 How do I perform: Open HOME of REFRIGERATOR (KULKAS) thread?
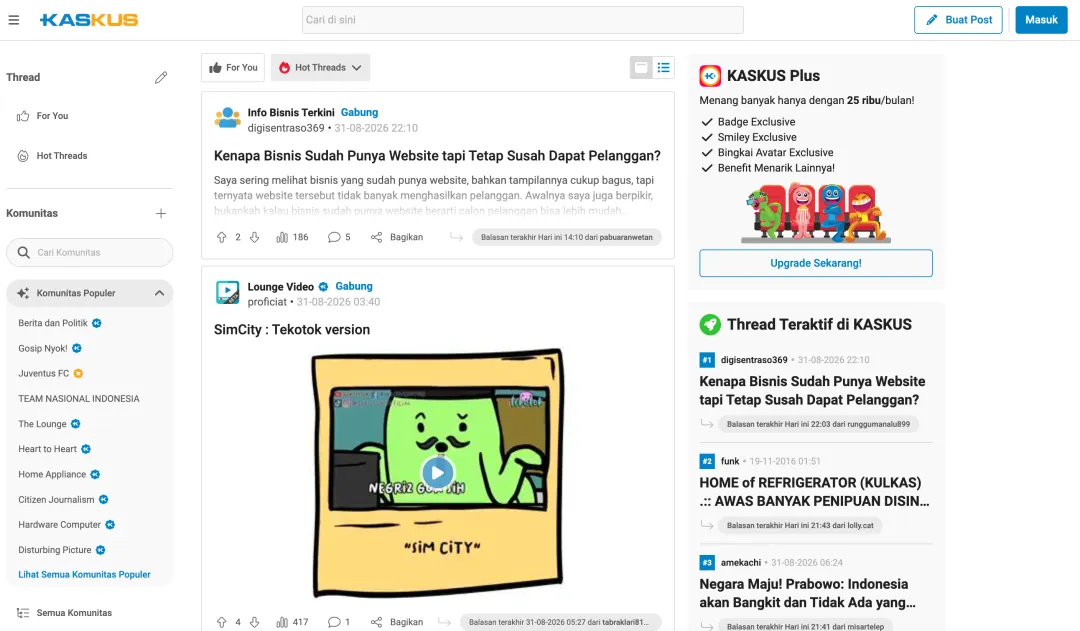click(814, 492)
